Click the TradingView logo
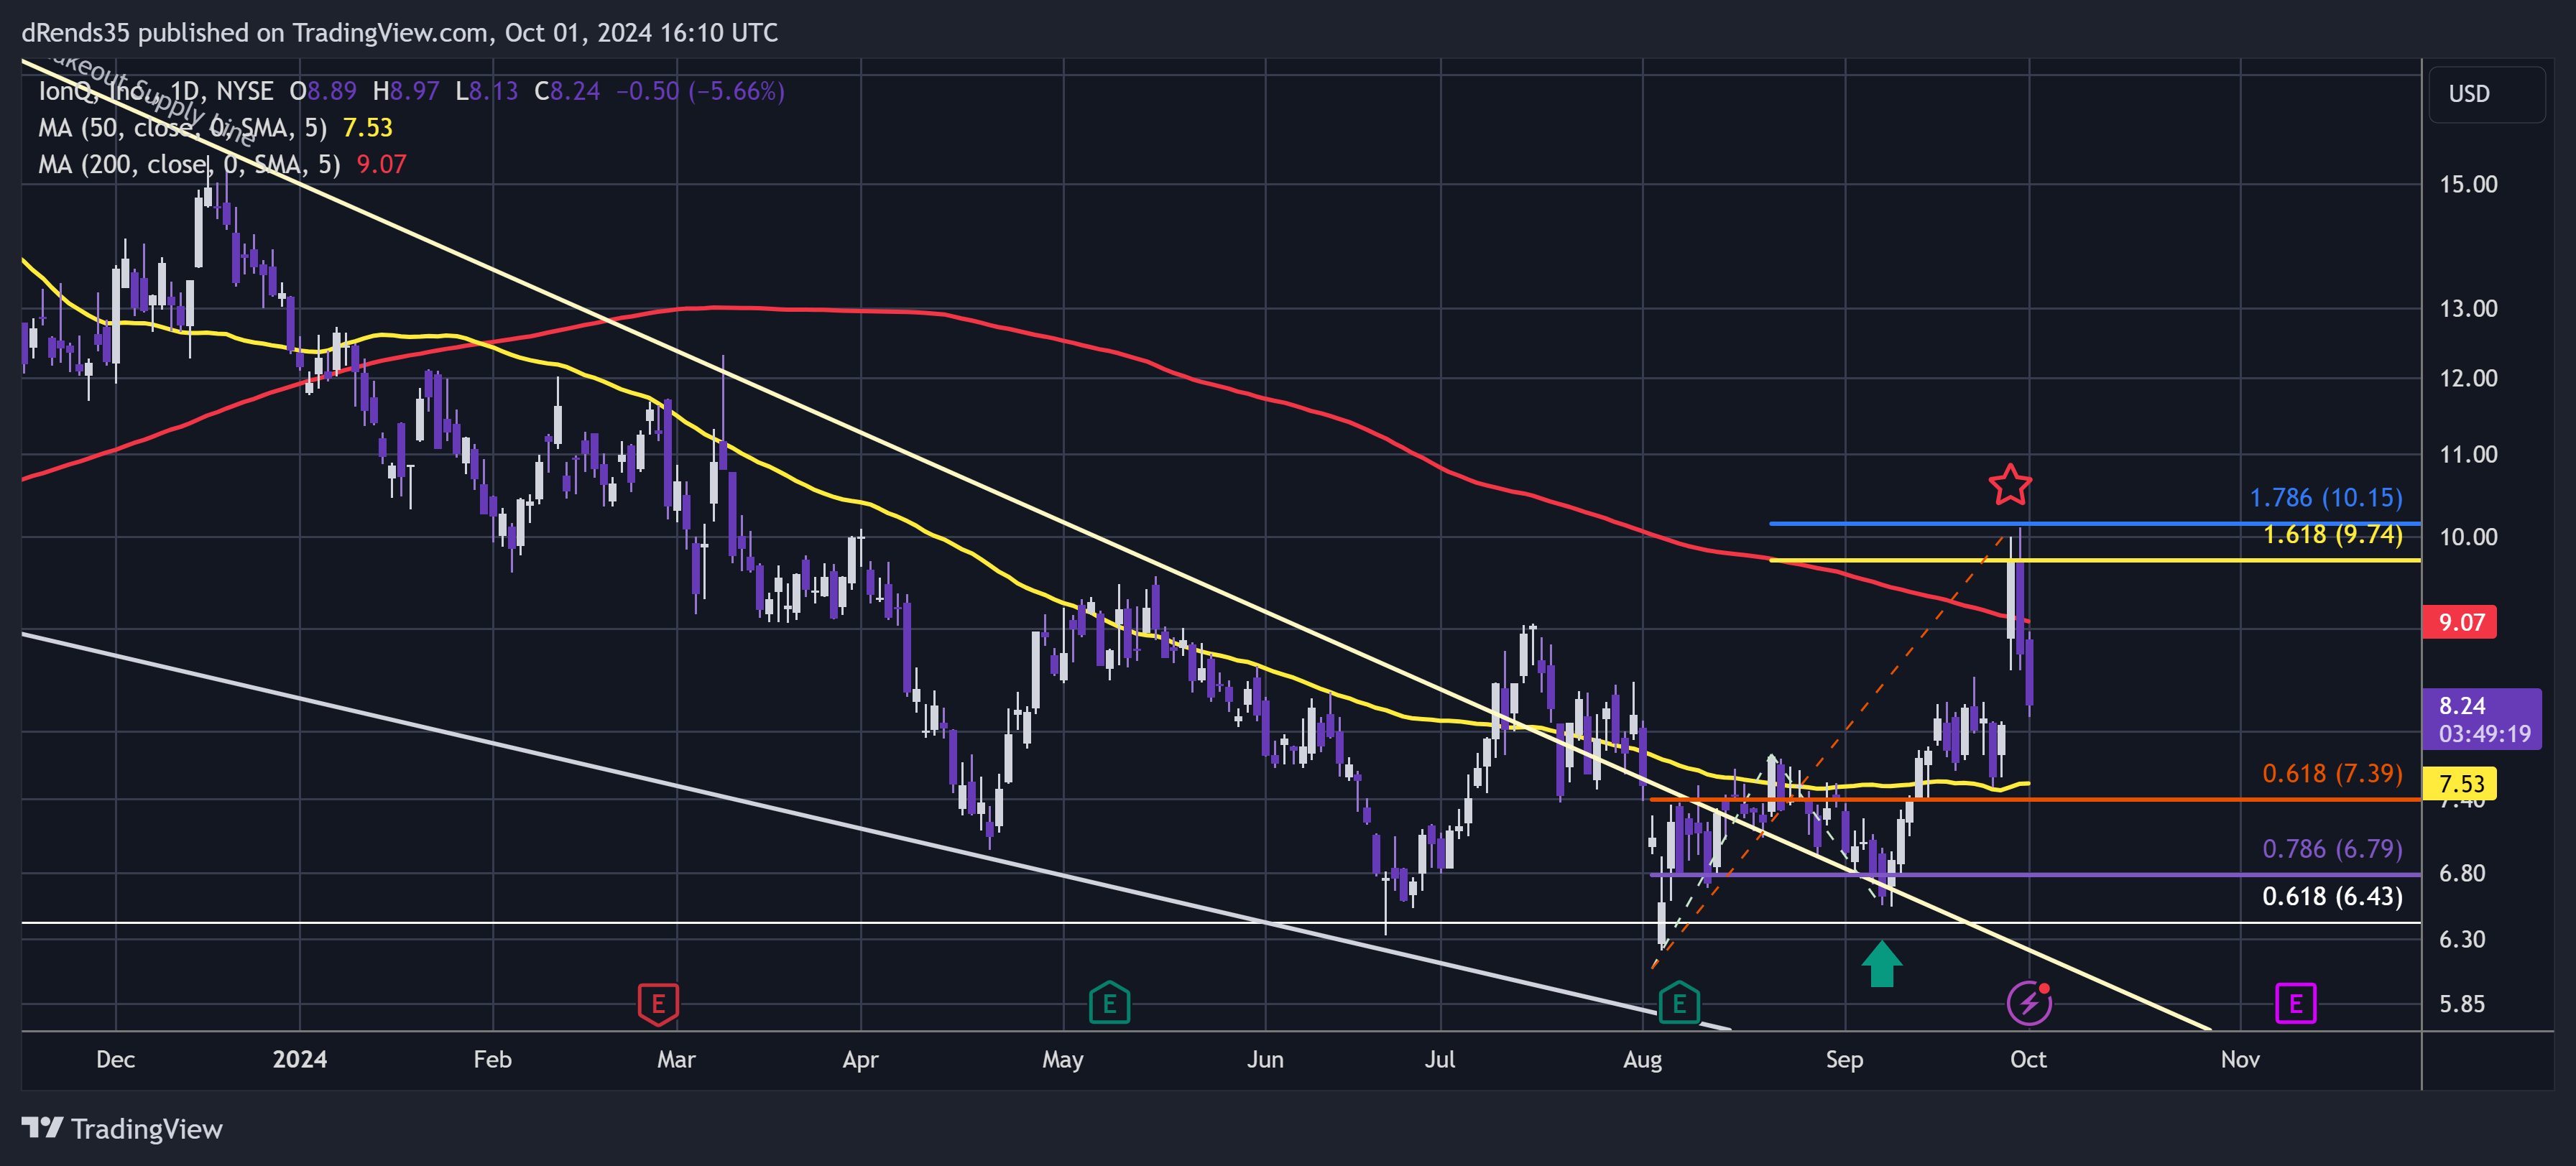Image resolution: width=2576 pixels, height=1166 pixels. [122, 1129]
